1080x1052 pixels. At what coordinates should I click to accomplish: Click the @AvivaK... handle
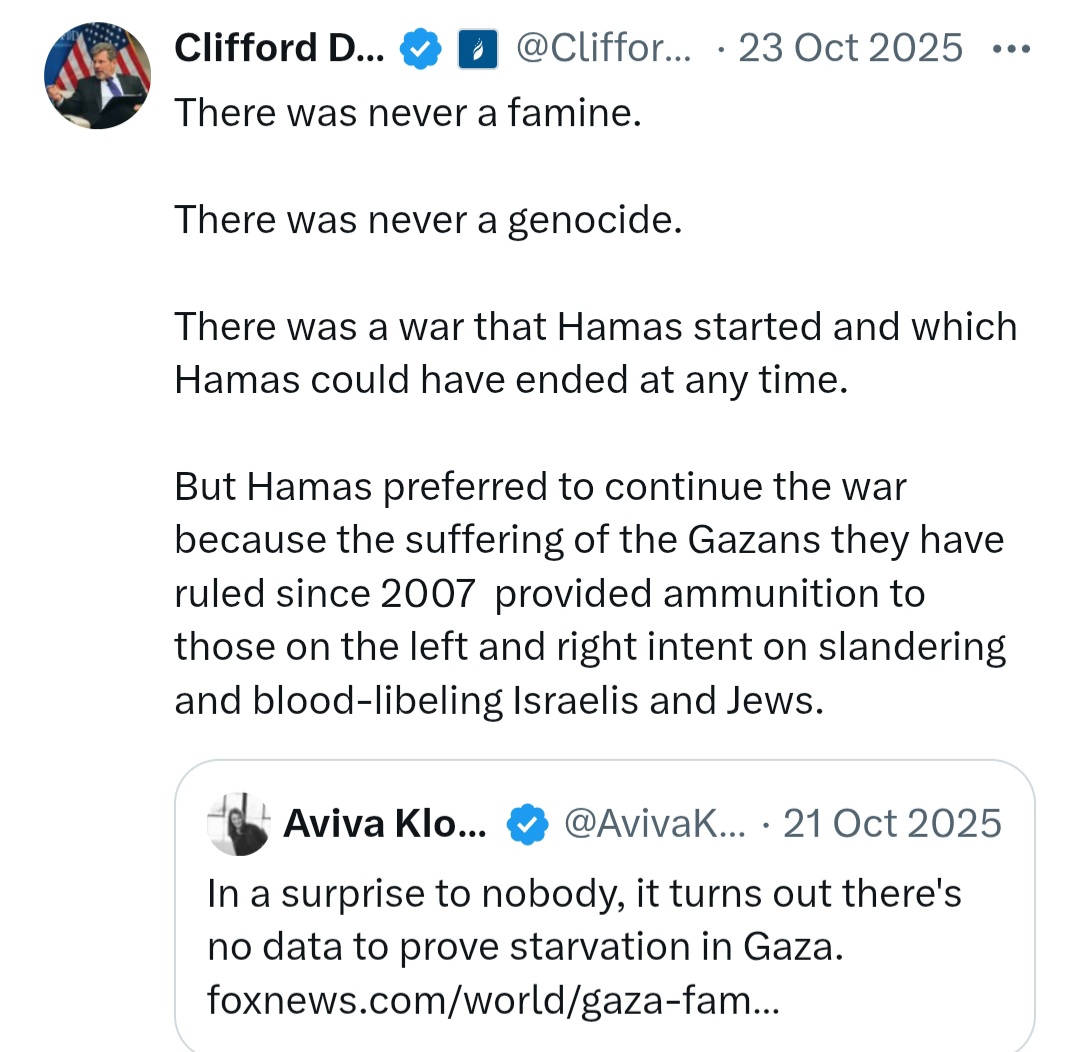(655, 824)
